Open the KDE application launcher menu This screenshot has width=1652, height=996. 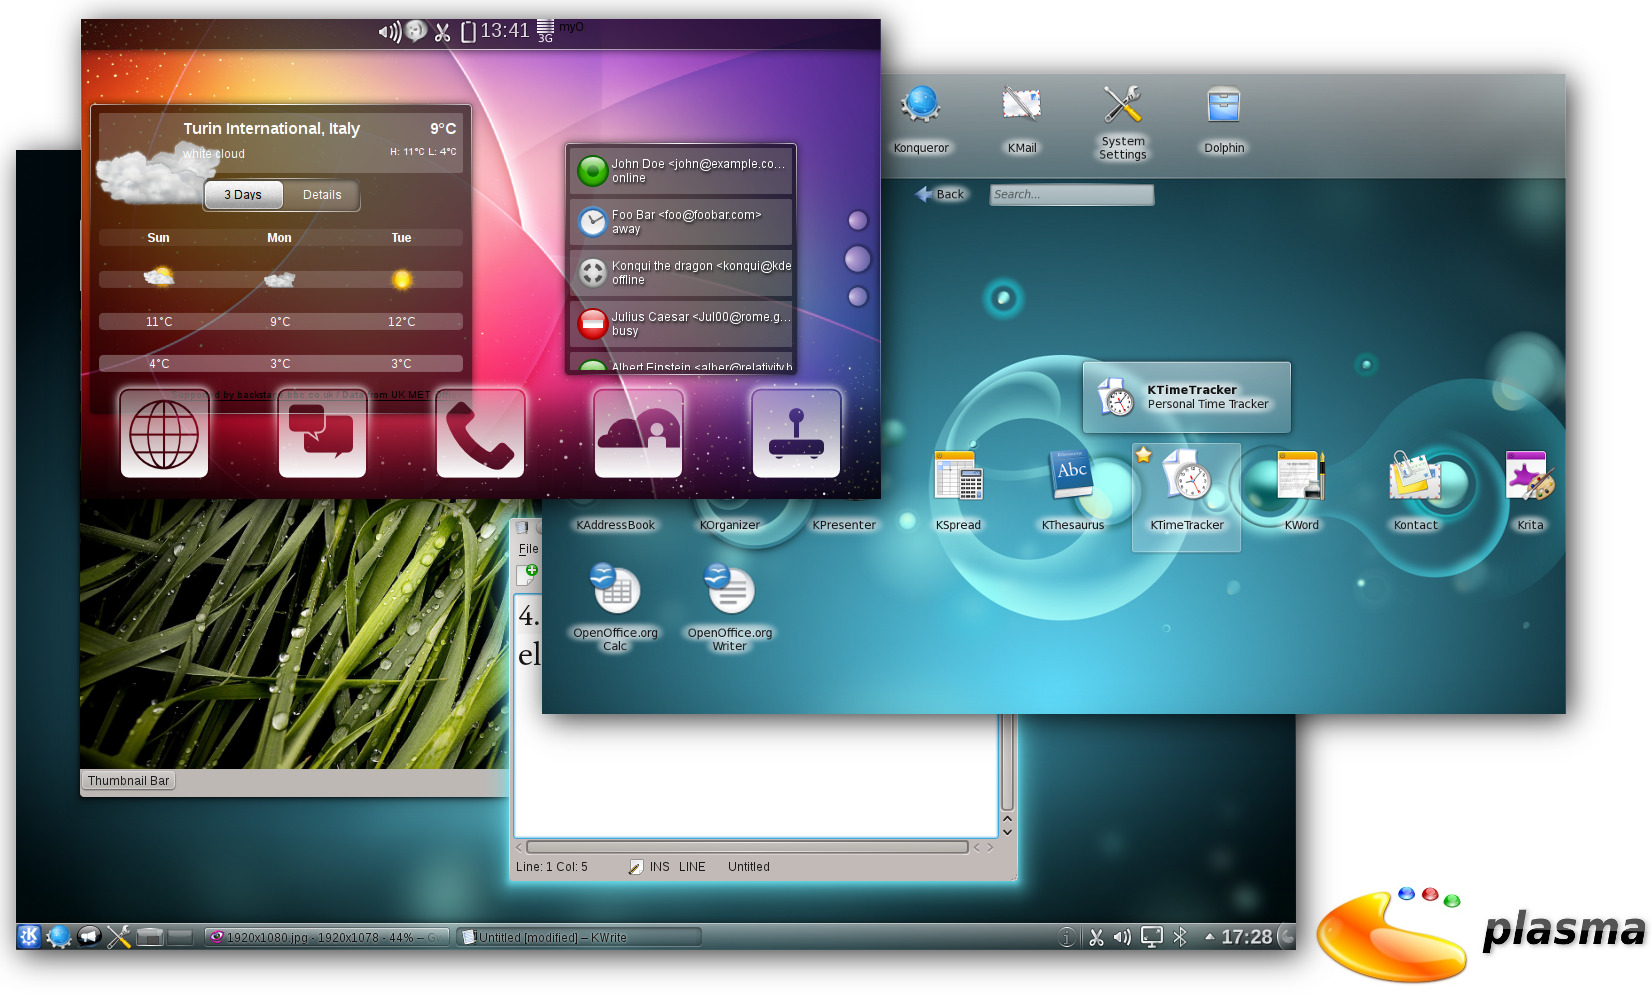29,936
